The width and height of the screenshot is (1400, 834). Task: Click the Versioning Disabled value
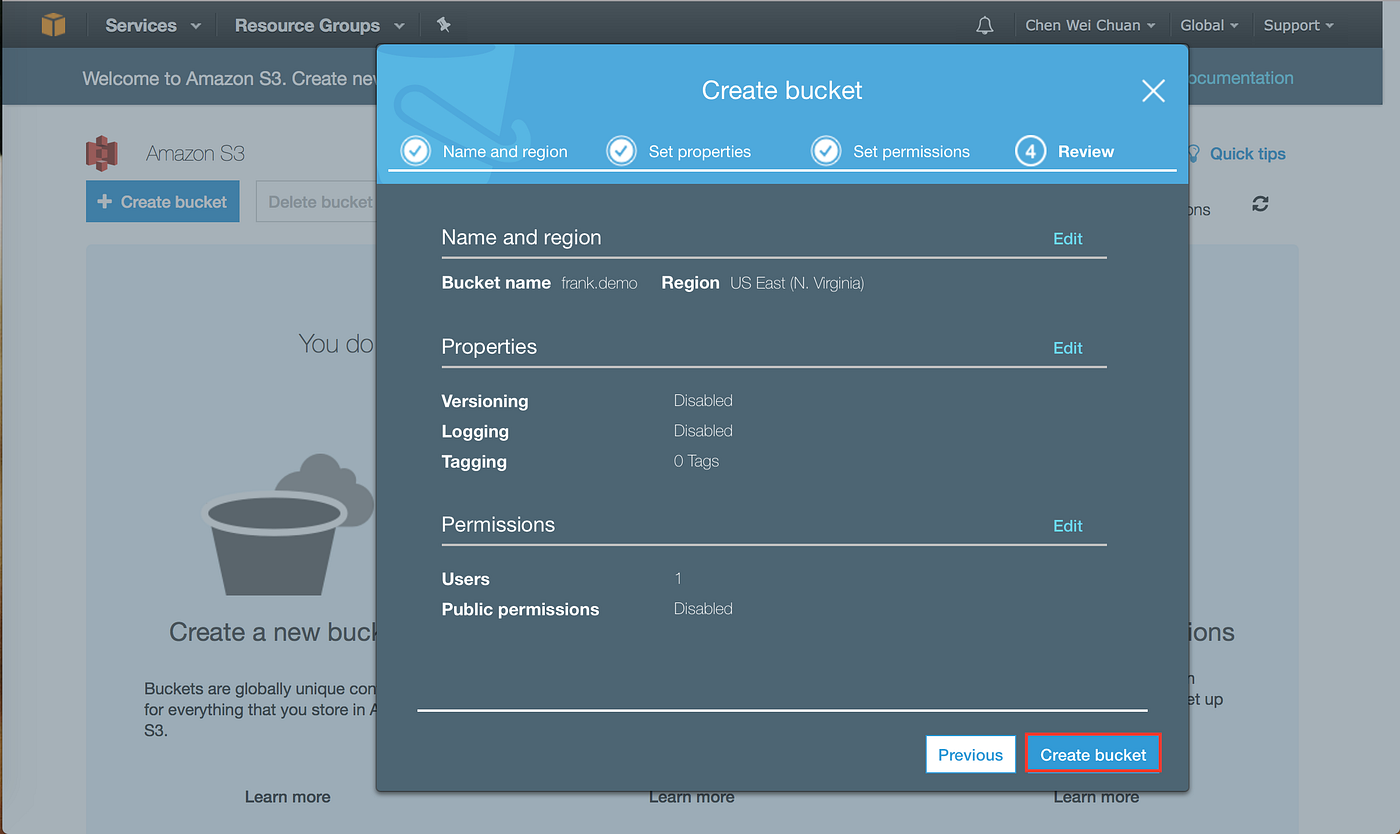(x=703, y=401)
